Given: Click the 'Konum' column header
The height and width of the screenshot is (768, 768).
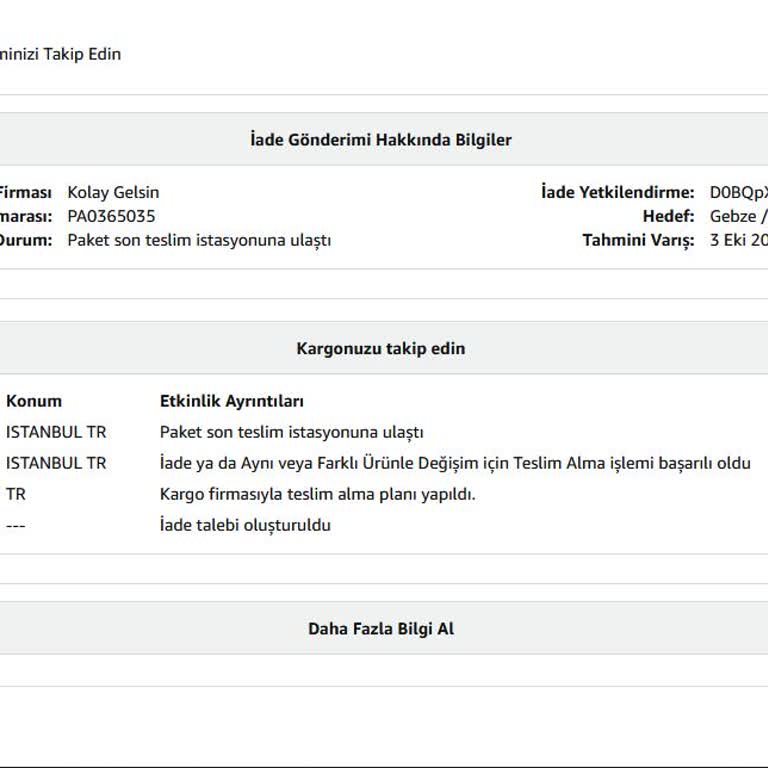Looking at the screenshot, I should coord(34,401).
